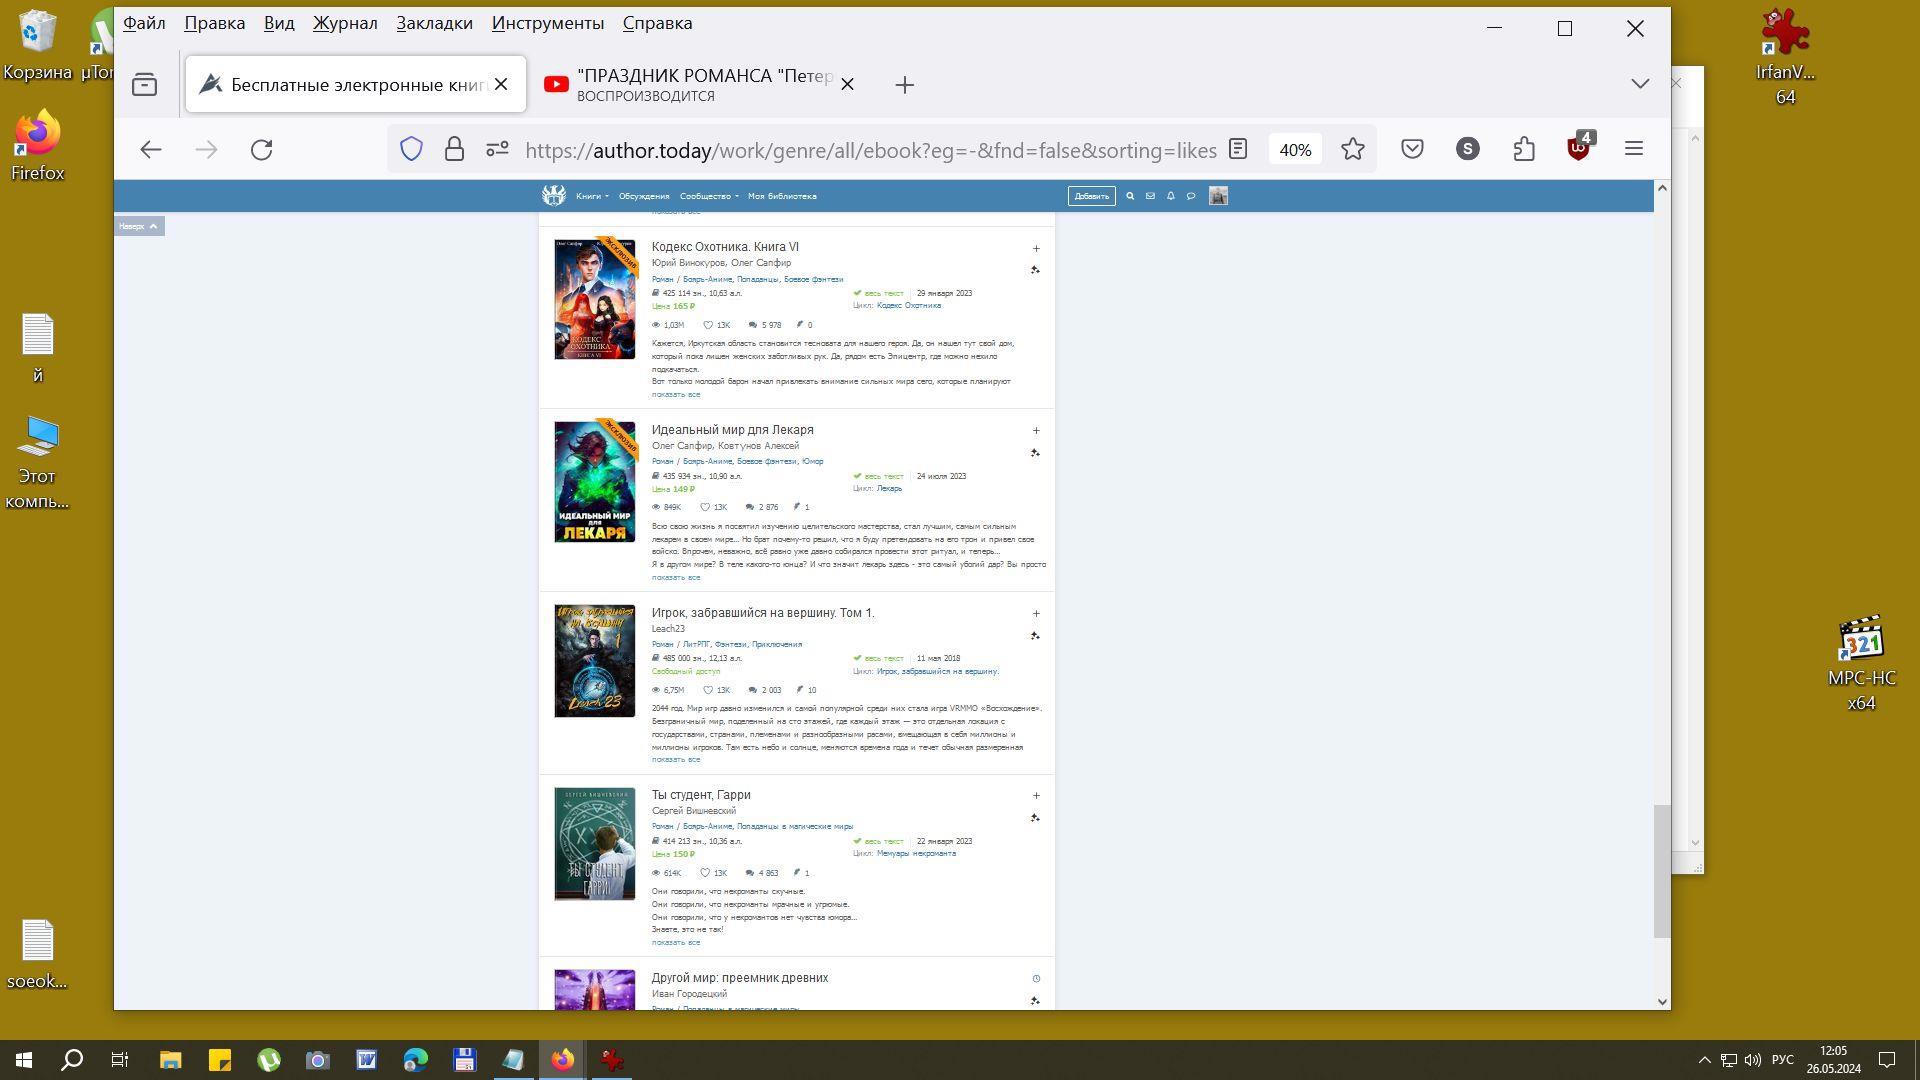
Task: Expand Сообщество dropdown menu
Action: click(708, 196)
